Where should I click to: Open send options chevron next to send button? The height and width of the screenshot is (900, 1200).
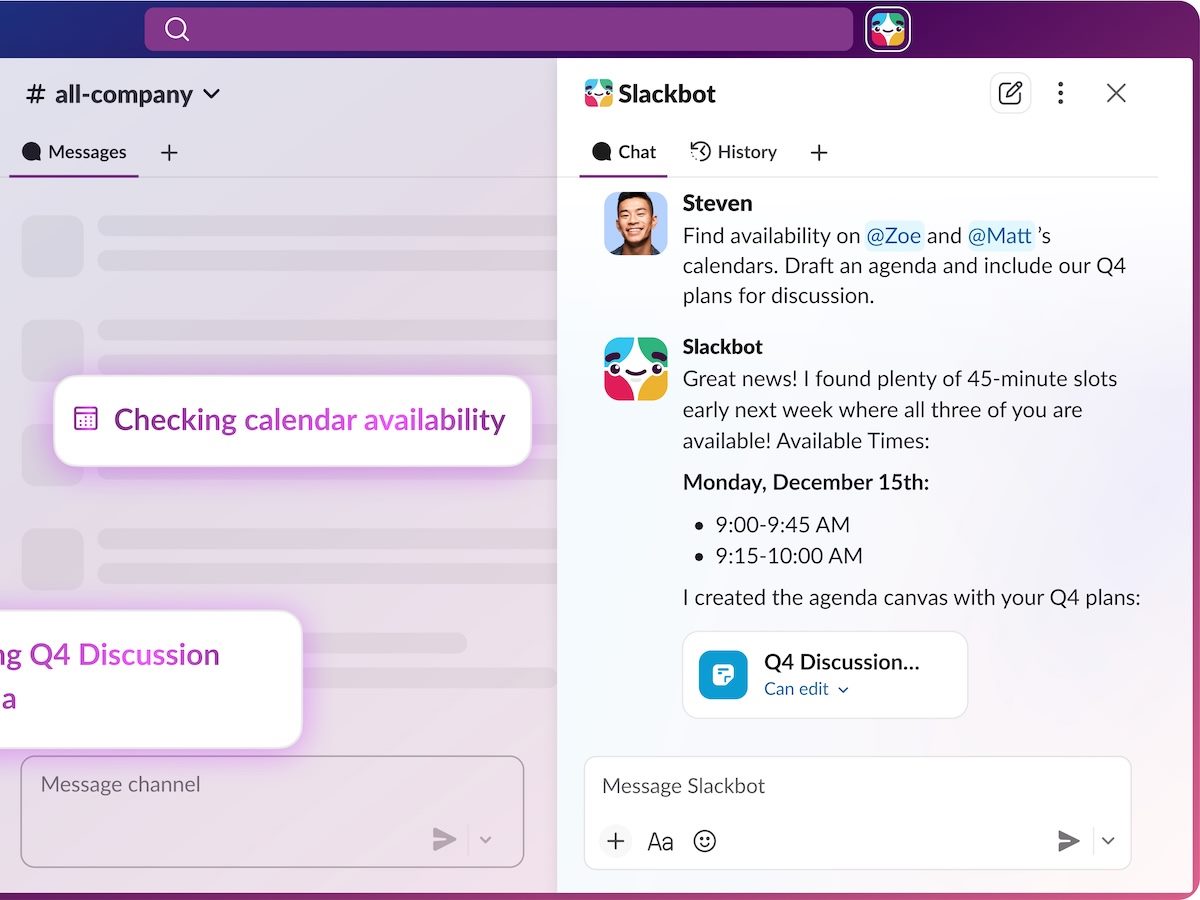tap(1107, 841)
